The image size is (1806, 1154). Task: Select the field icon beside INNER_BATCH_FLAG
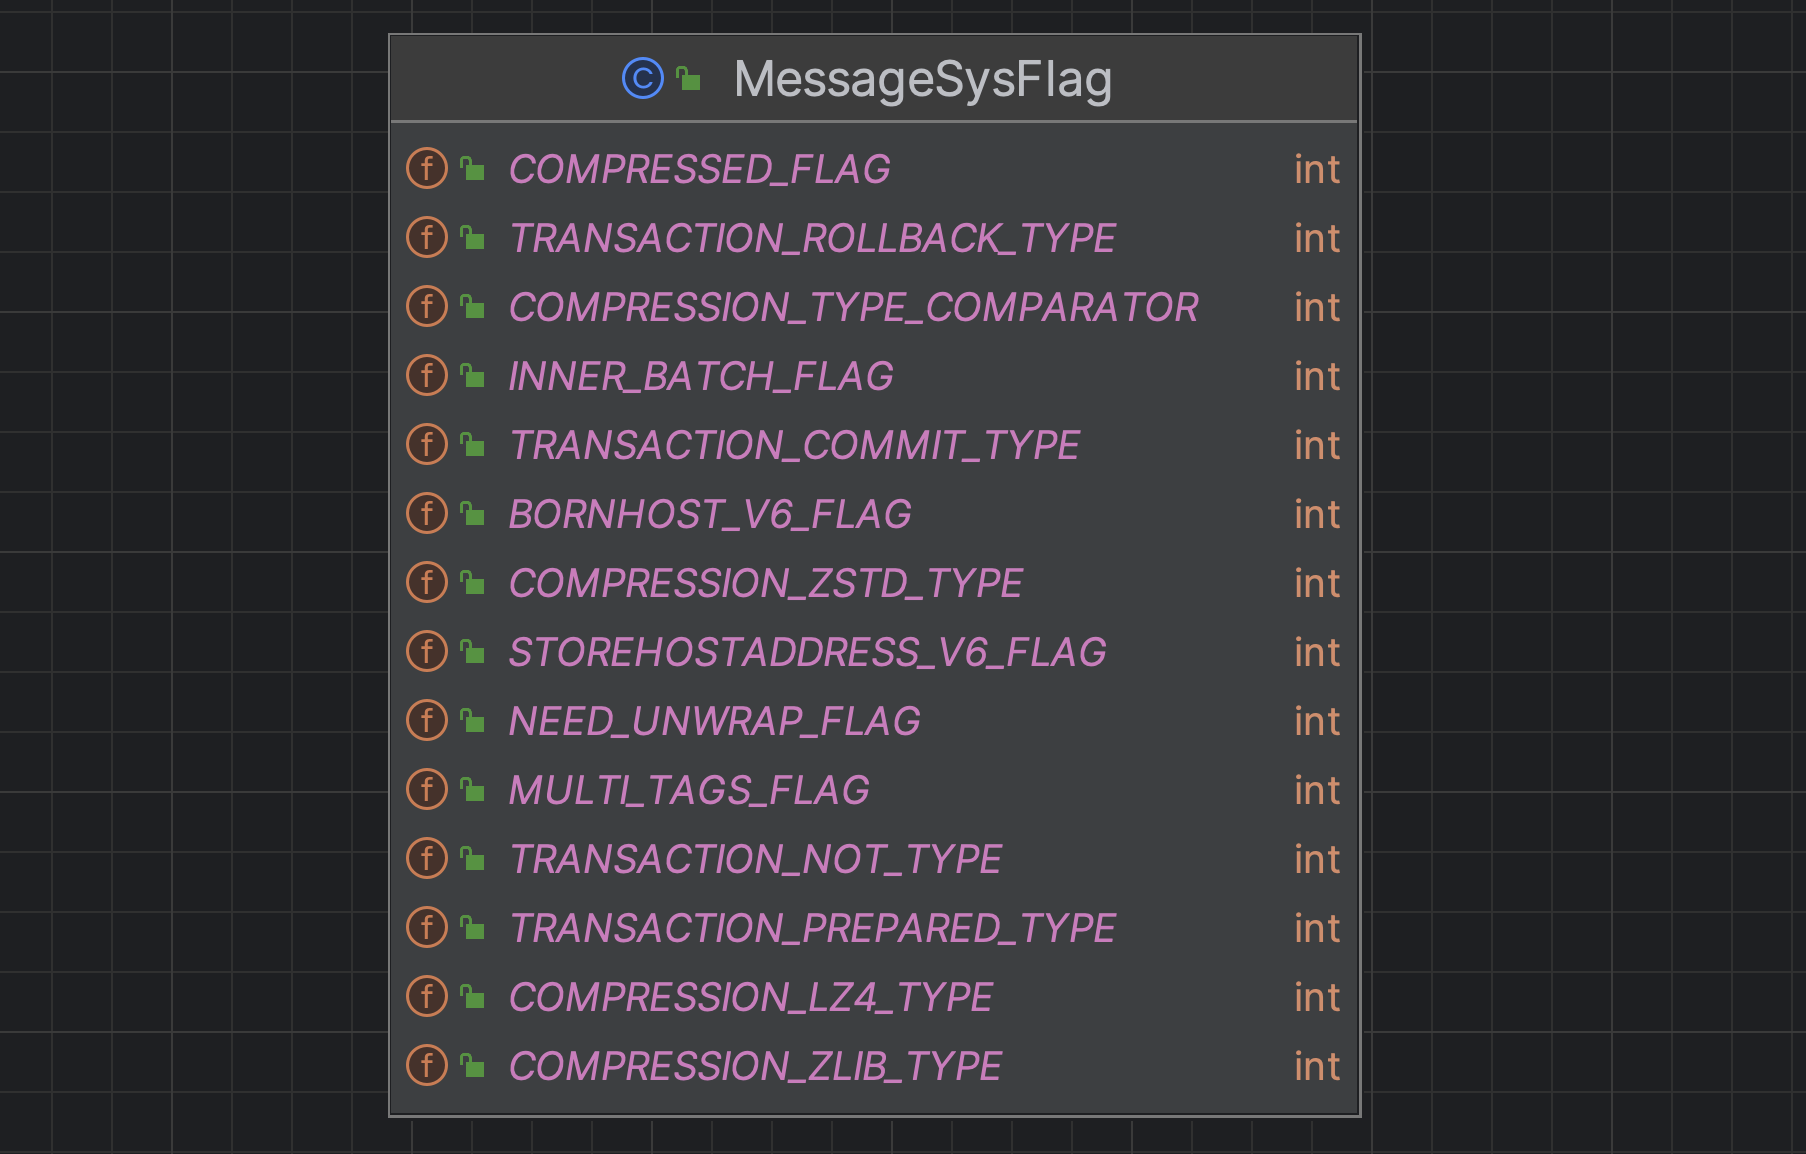click(x=427, y=376)
